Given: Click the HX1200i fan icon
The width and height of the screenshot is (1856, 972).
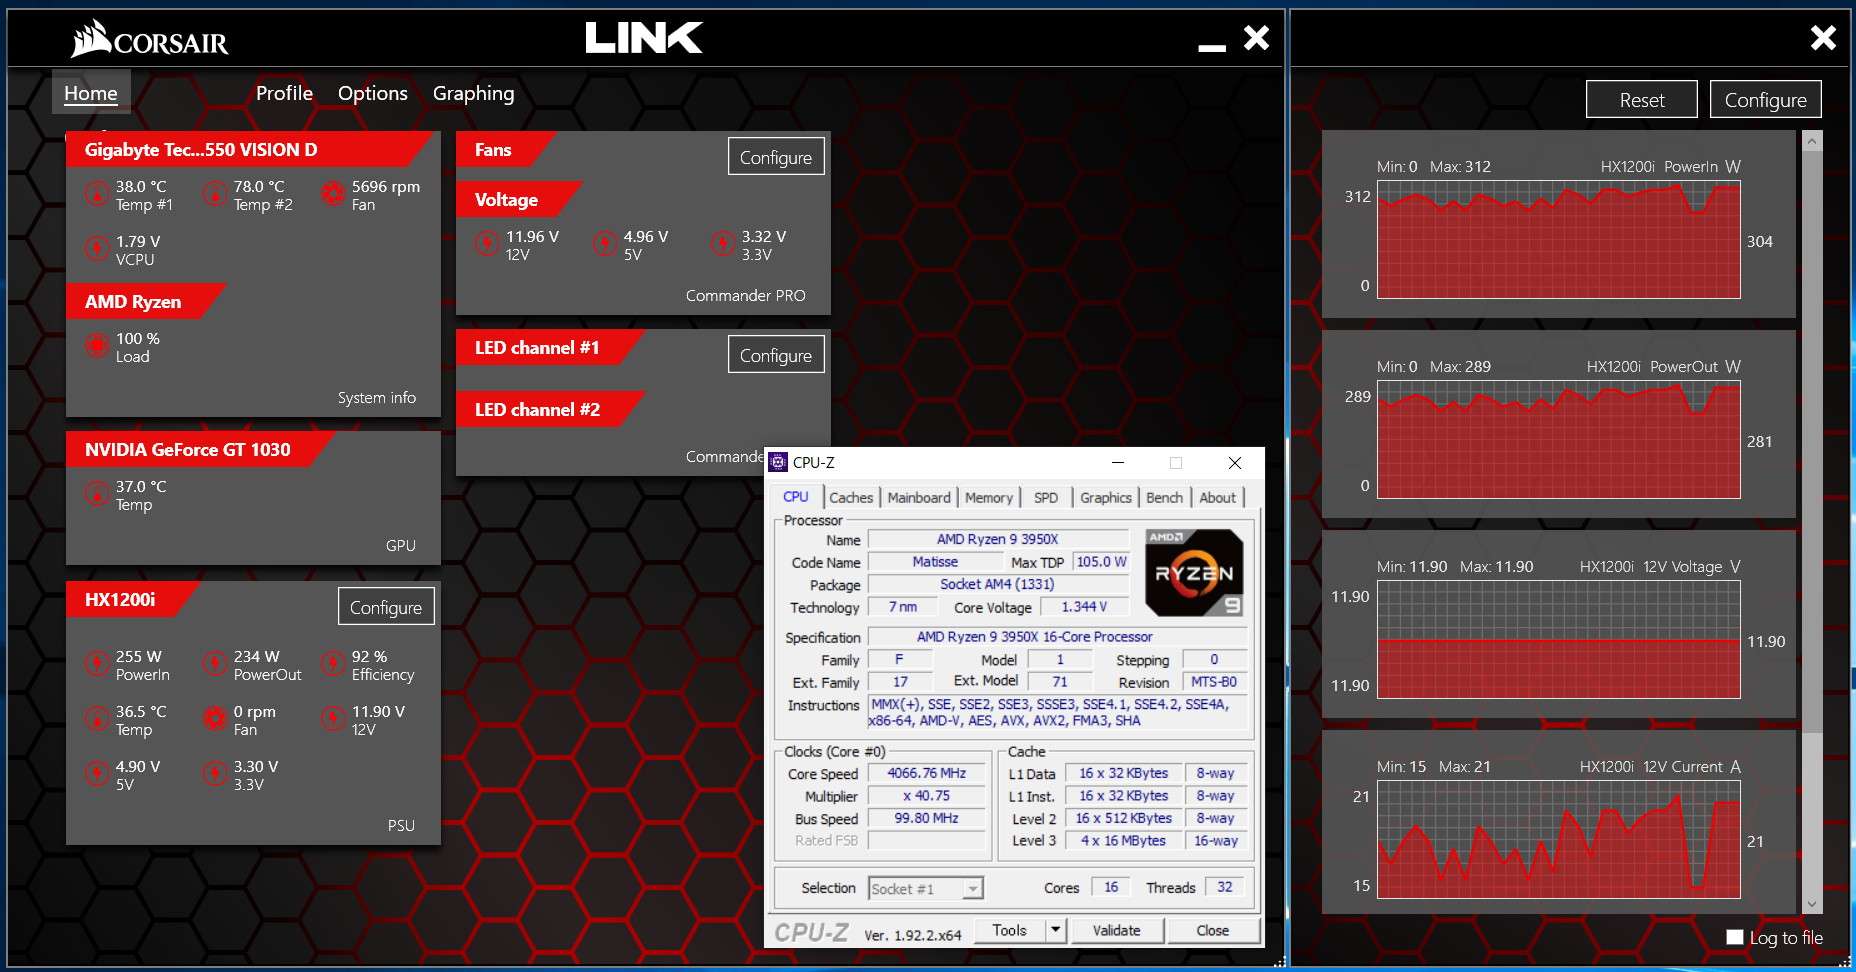Looking at the screenshot, I should [214, 719].
